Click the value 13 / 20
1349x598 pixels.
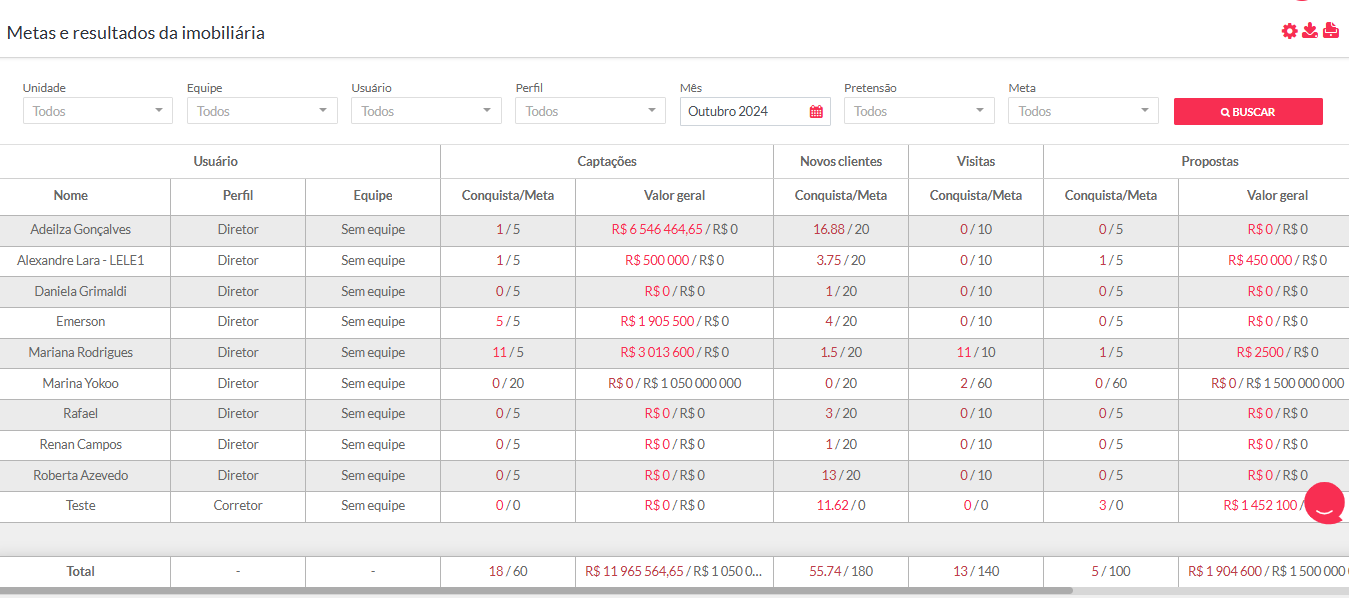click(841, 475)
